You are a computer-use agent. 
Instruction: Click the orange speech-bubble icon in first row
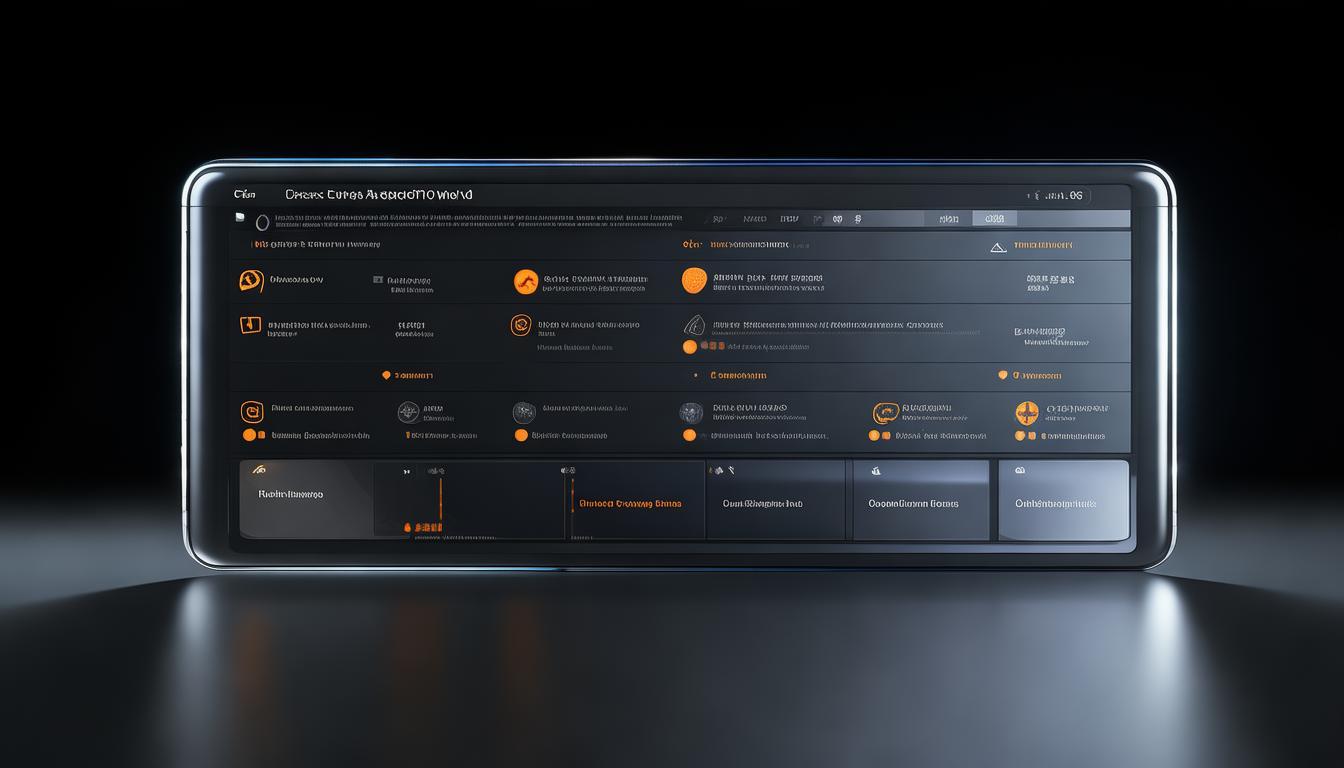[251, 281]
